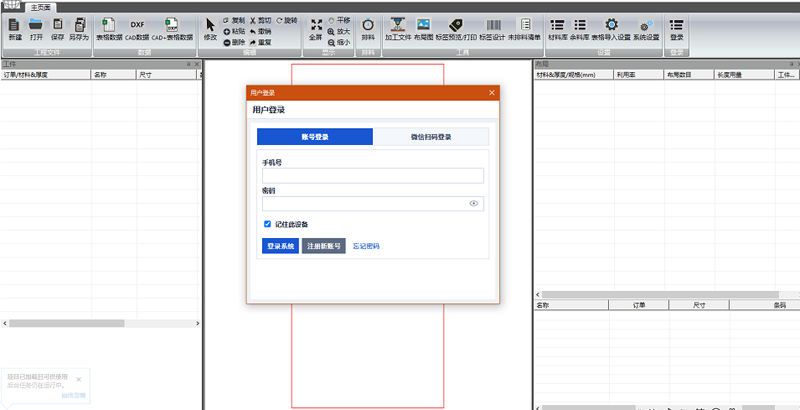This screenshot has height=410, width=800.
Task: Click the 注册新账号 button
Action: (x=324, y=246)
